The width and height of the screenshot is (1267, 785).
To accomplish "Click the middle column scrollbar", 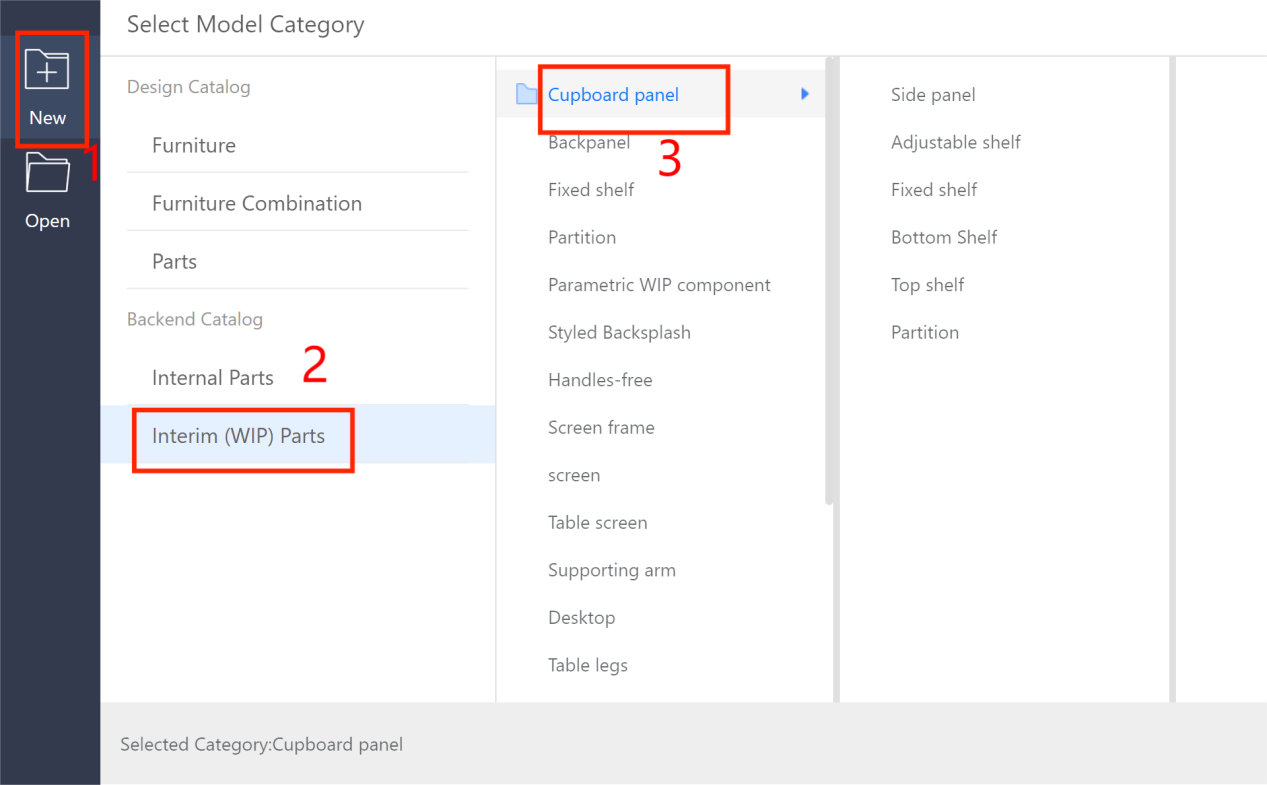I will pyautogui.click(x=830, y=280).
